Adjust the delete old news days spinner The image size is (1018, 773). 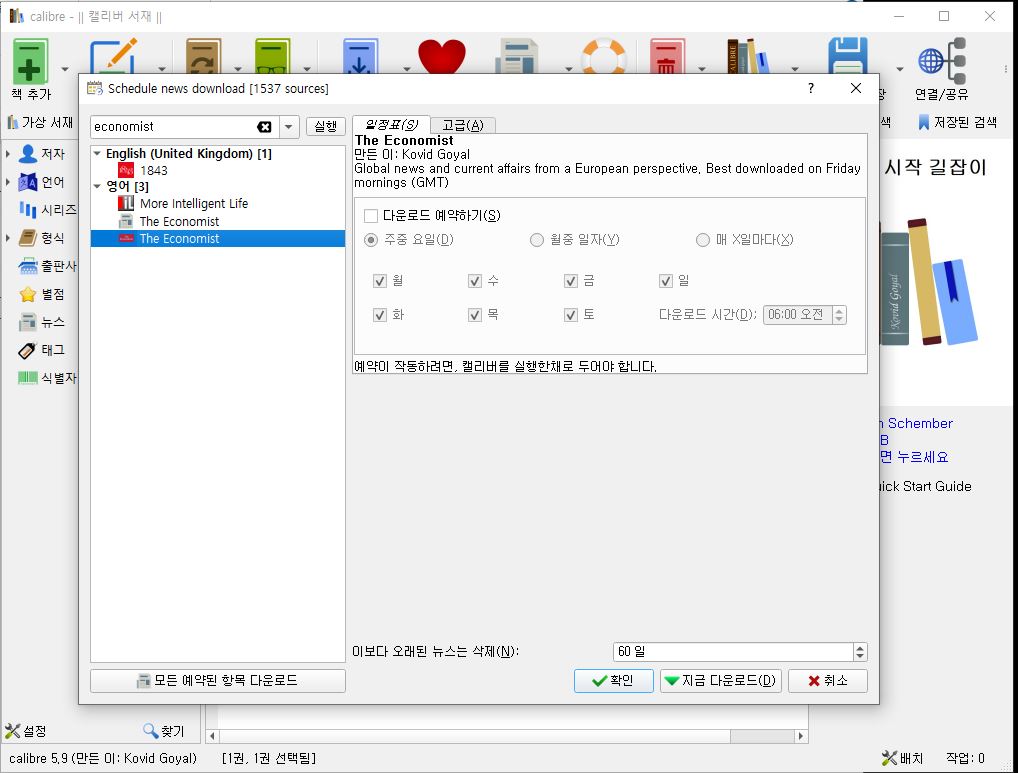pos(860,652)
